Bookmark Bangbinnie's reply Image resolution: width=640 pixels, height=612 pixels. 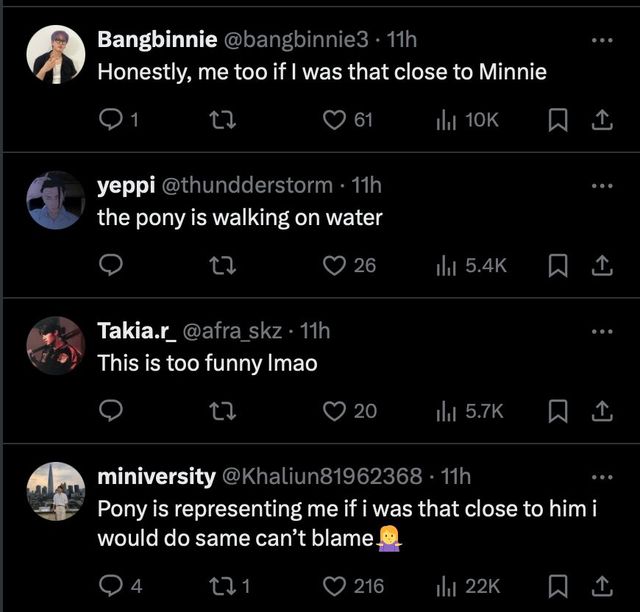pos(558,120)
